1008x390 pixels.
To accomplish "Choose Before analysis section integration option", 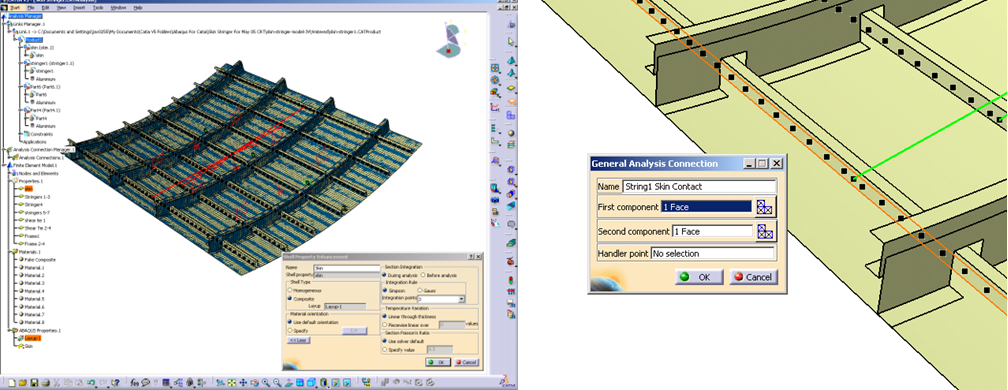I will tap(422, 275).
